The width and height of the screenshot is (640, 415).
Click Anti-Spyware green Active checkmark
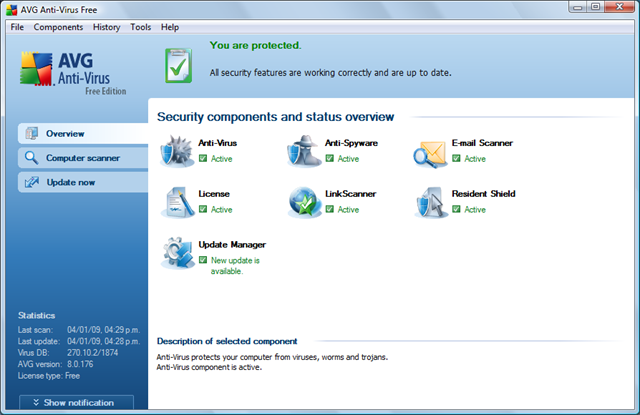[x=330, y=158]
